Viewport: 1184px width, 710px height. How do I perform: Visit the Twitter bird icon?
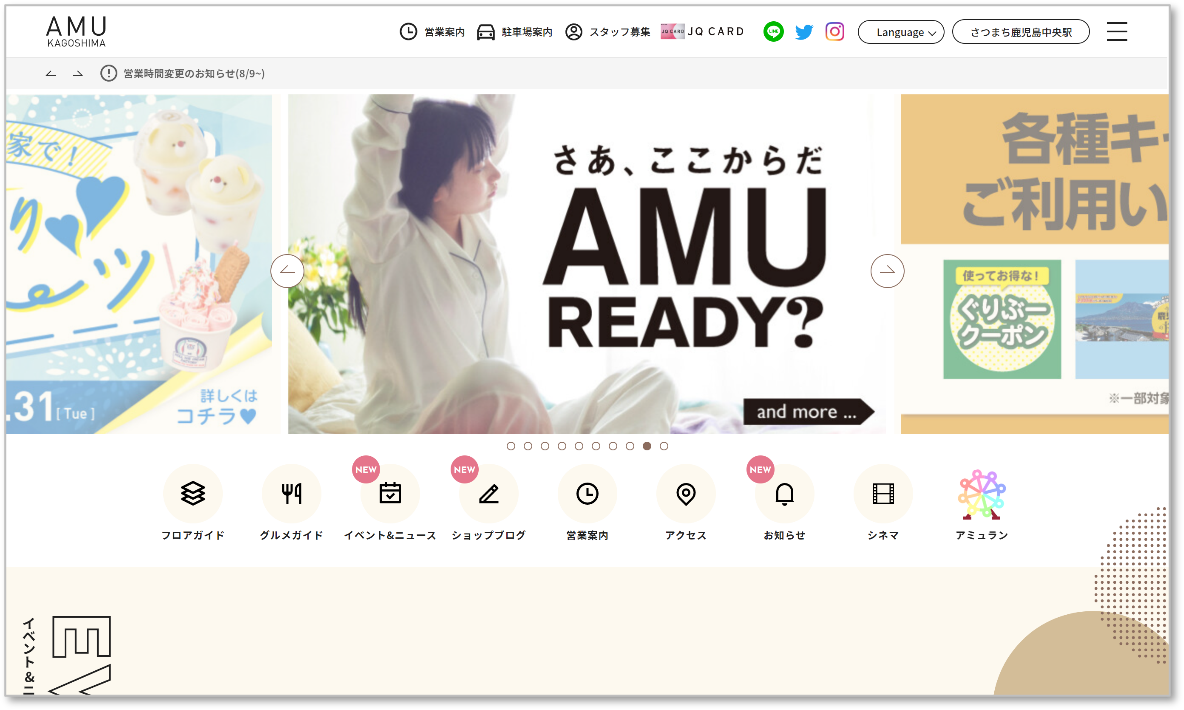pos(804,32)
